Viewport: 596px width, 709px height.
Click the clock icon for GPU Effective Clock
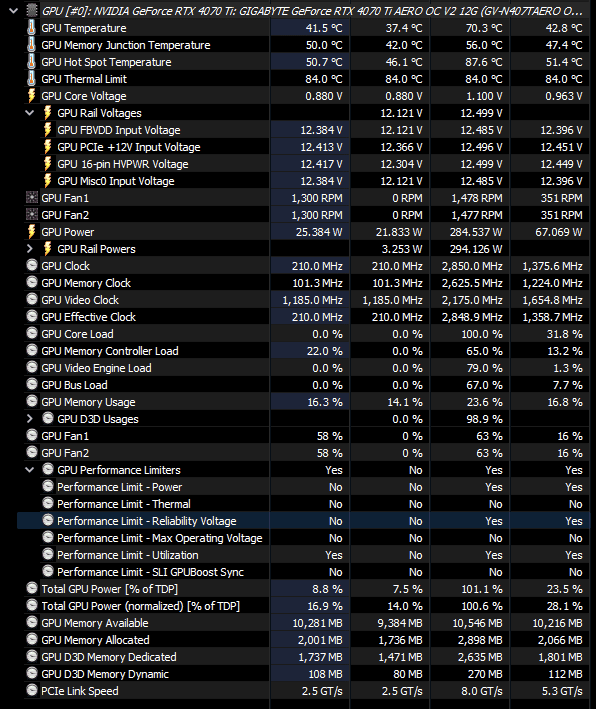pos(32,317)
